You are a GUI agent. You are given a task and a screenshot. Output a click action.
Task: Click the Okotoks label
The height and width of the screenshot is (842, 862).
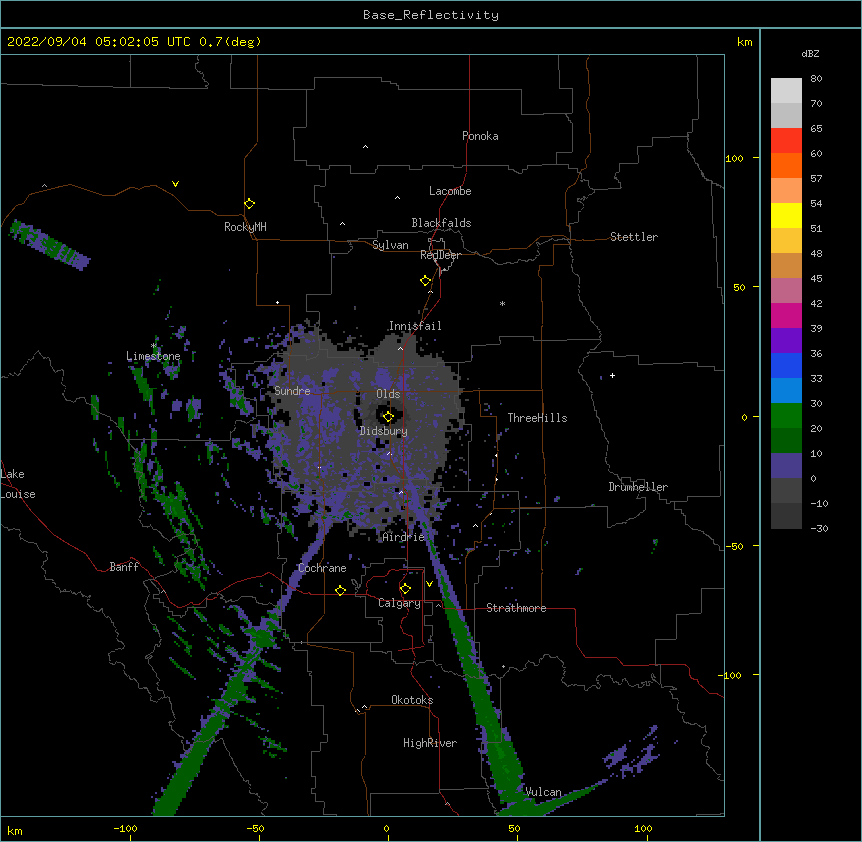coord(412,700)
